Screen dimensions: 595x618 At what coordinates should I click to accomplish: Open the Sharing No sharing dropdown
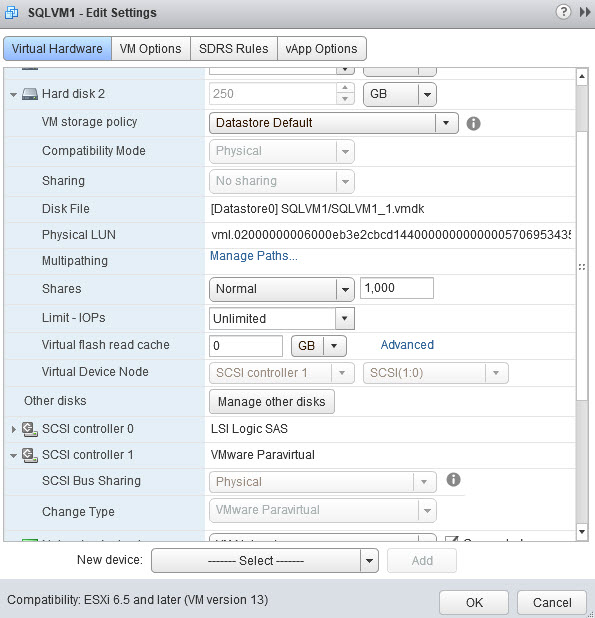[281, 181]
